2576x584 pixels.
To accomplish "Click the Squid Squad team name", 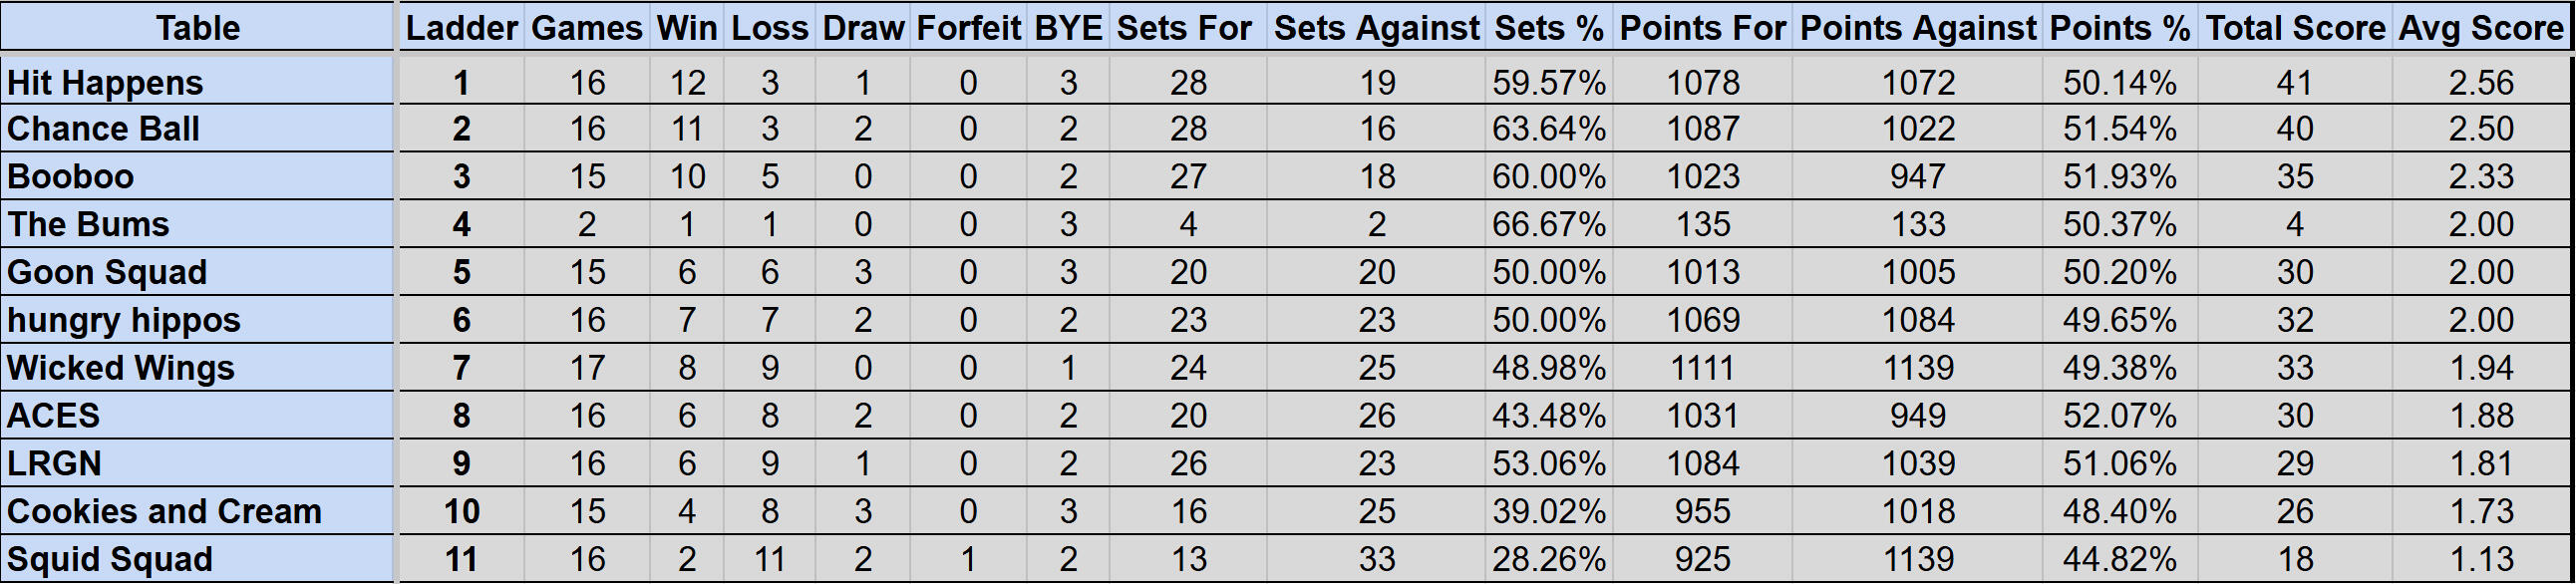I will pos(110,559).
